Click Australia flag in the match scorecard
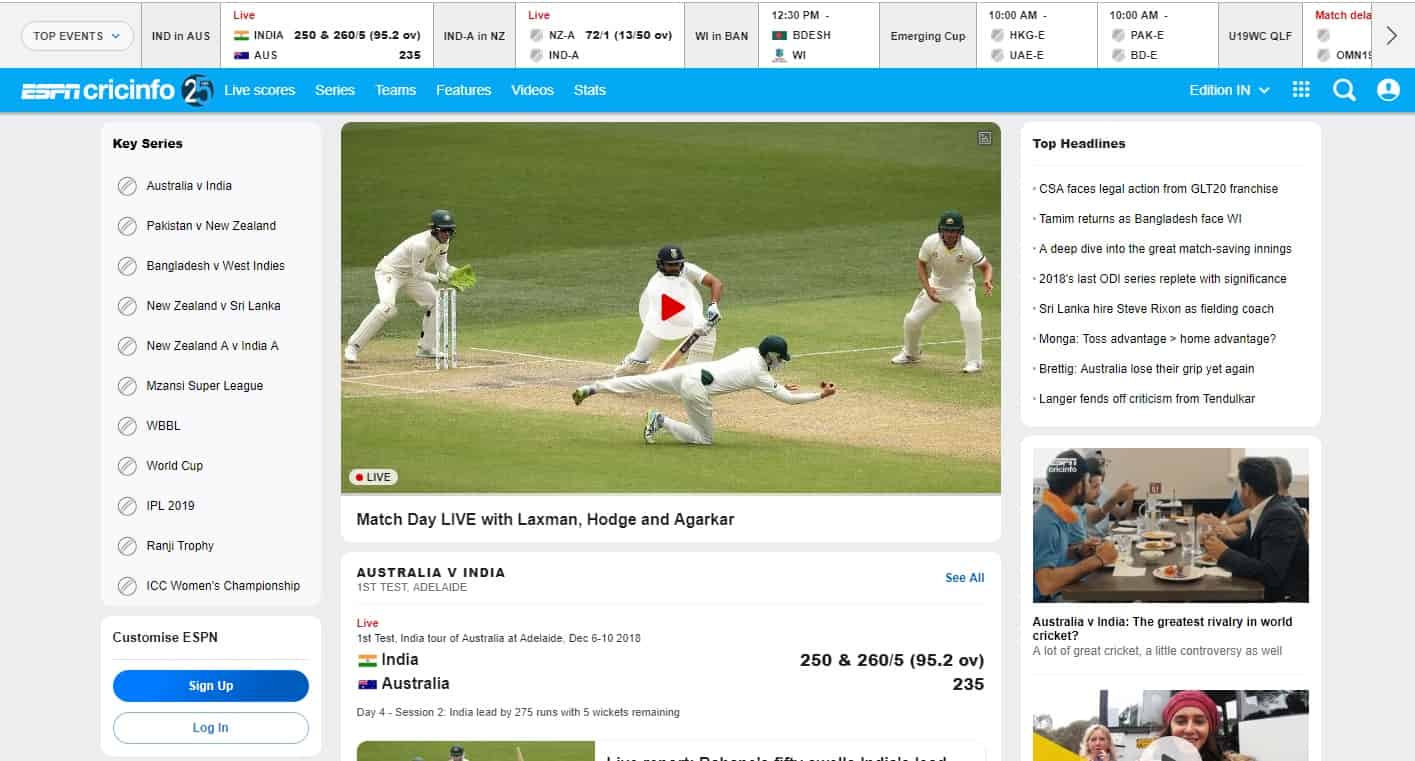1415x761 pixels. [367, 684]
